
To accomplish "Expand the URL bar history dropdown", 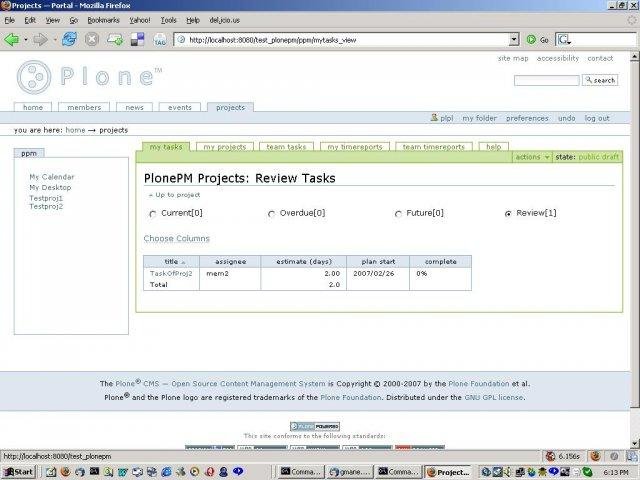I will (x=514, y=40).
